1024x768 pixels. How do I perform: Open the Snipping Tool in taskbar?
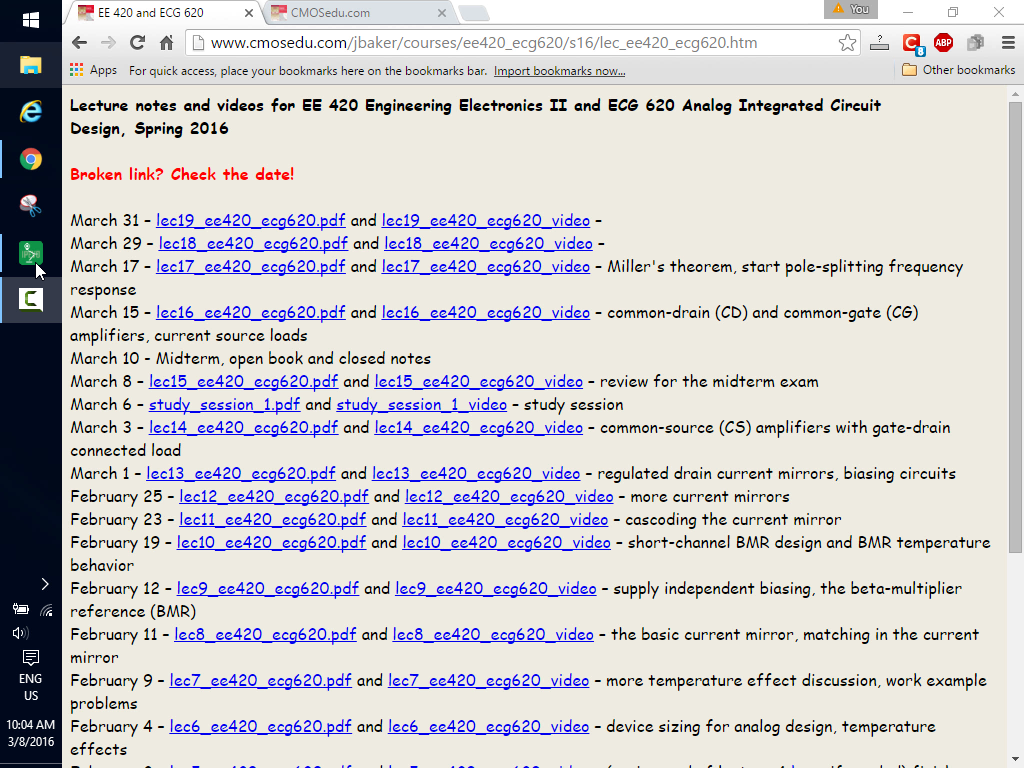click(31, 206)
